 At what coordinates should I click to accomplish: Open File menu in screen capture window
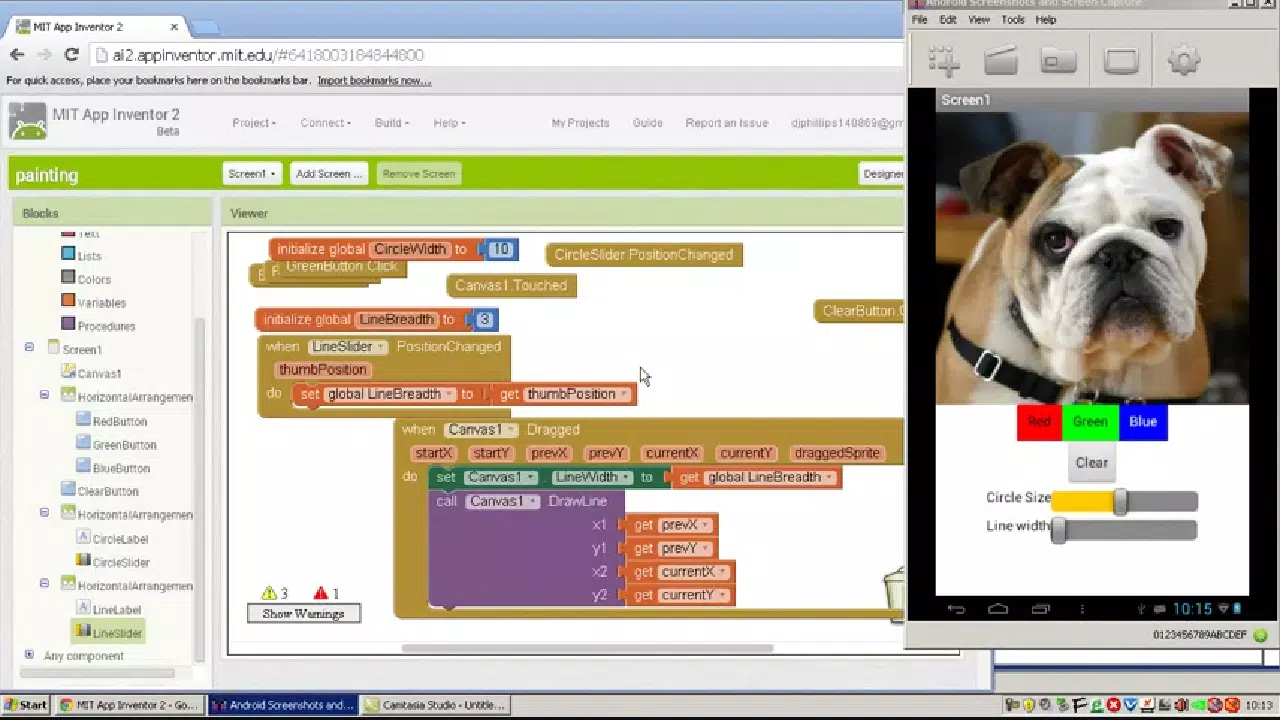[x=920, y=20]
